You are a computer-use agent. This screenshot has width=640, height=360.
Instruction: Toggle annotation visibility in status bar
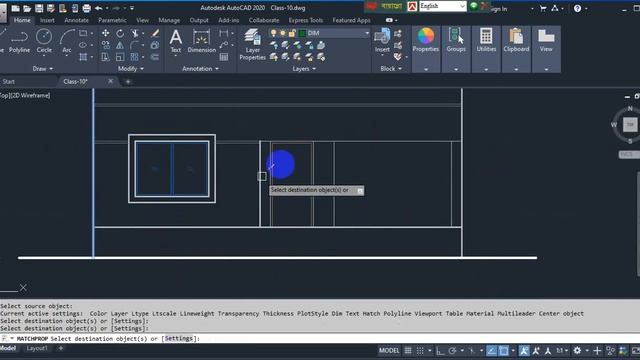click(524, 351)
